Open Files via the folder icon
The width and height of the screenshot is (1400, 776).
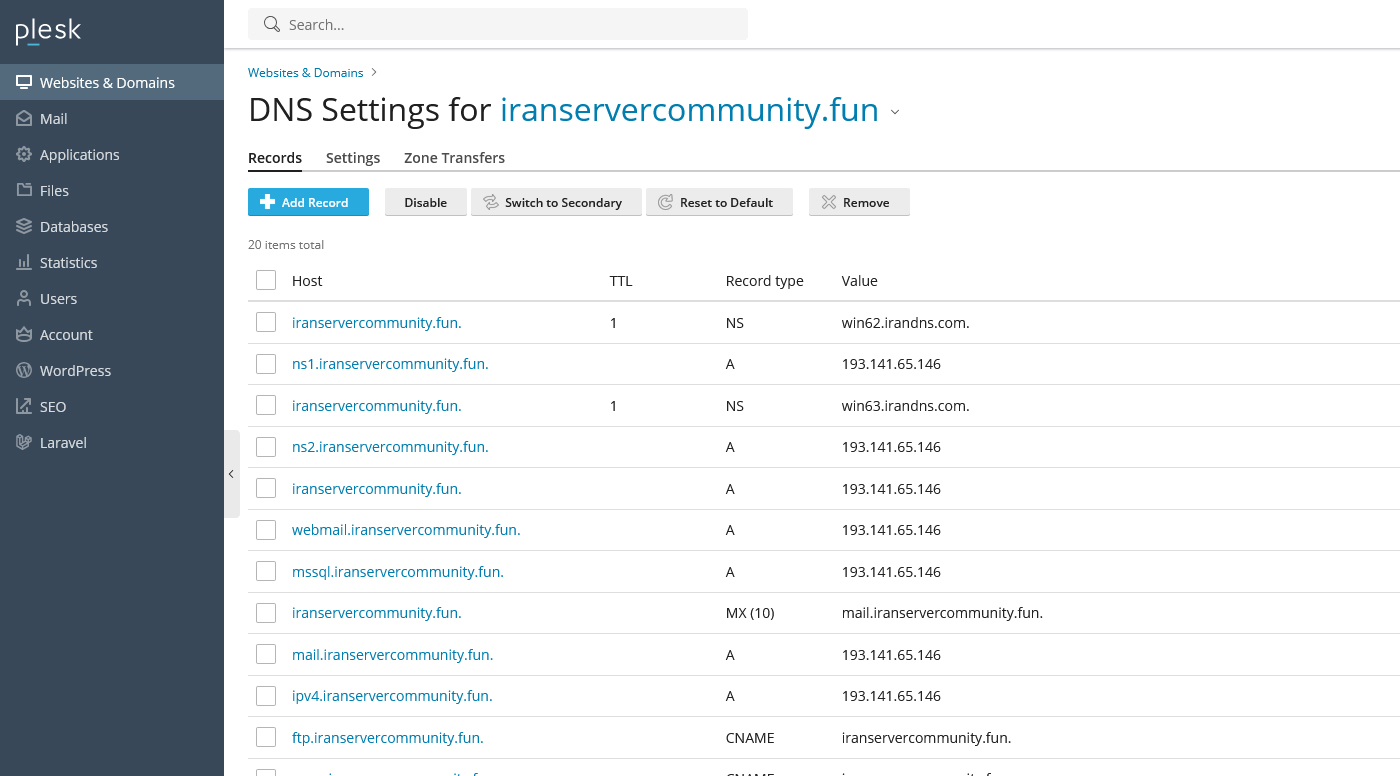click(24, 191)
